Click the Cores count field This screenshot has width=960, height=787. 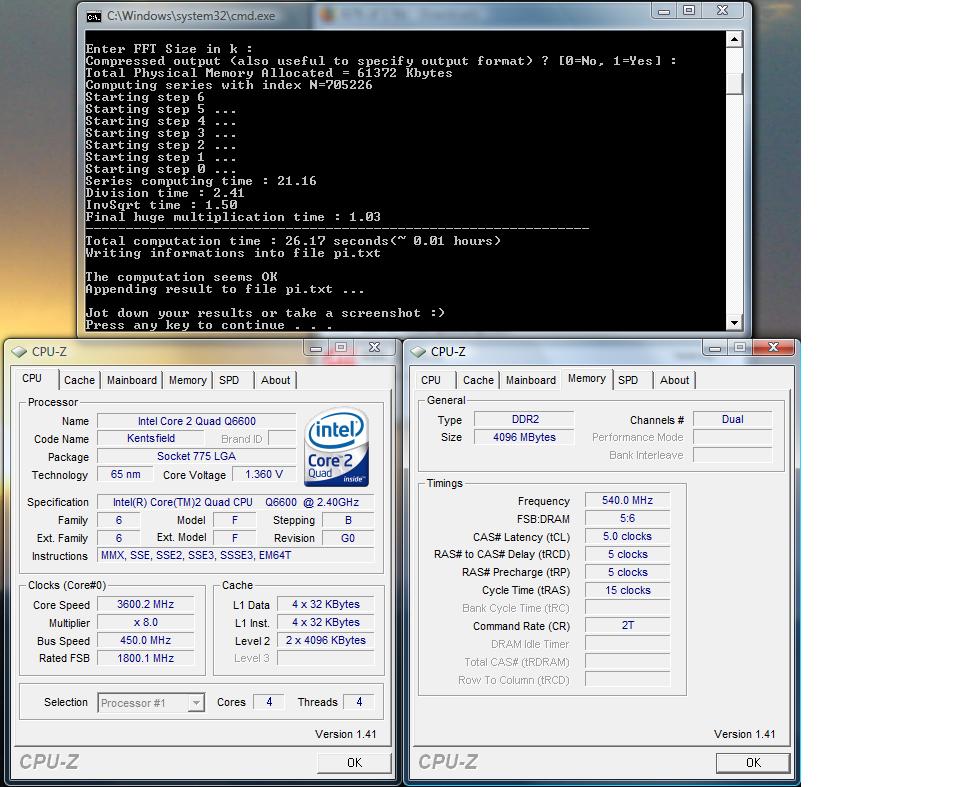269,702
